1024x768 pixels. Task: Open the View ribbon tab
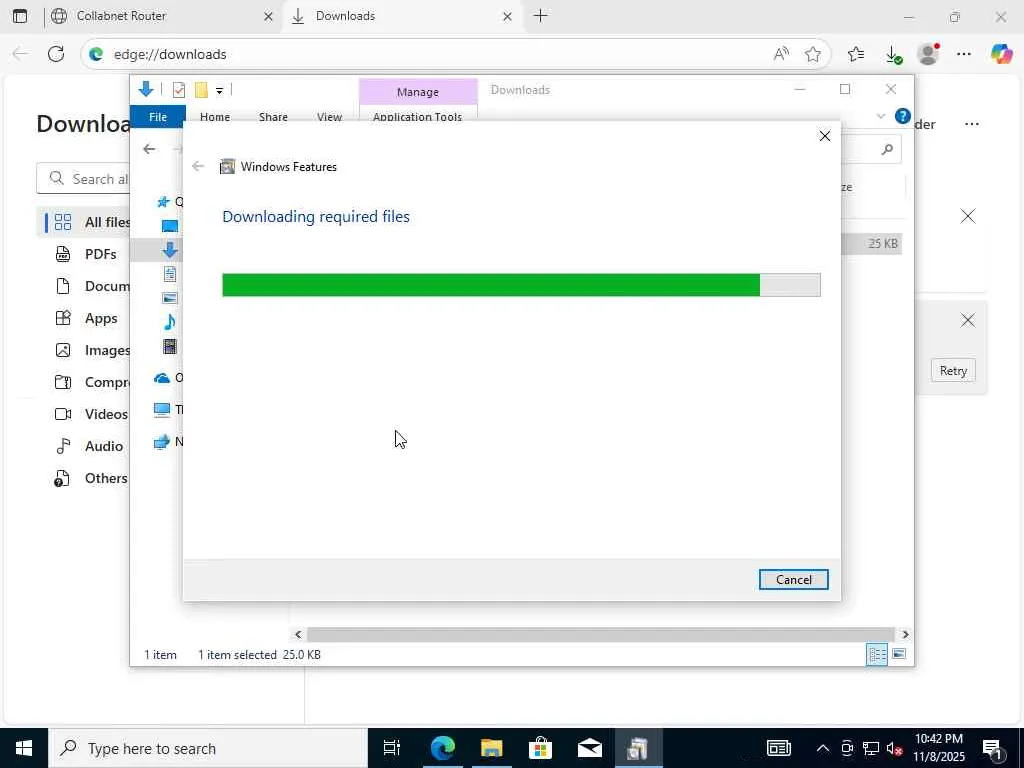click(329, 117)
